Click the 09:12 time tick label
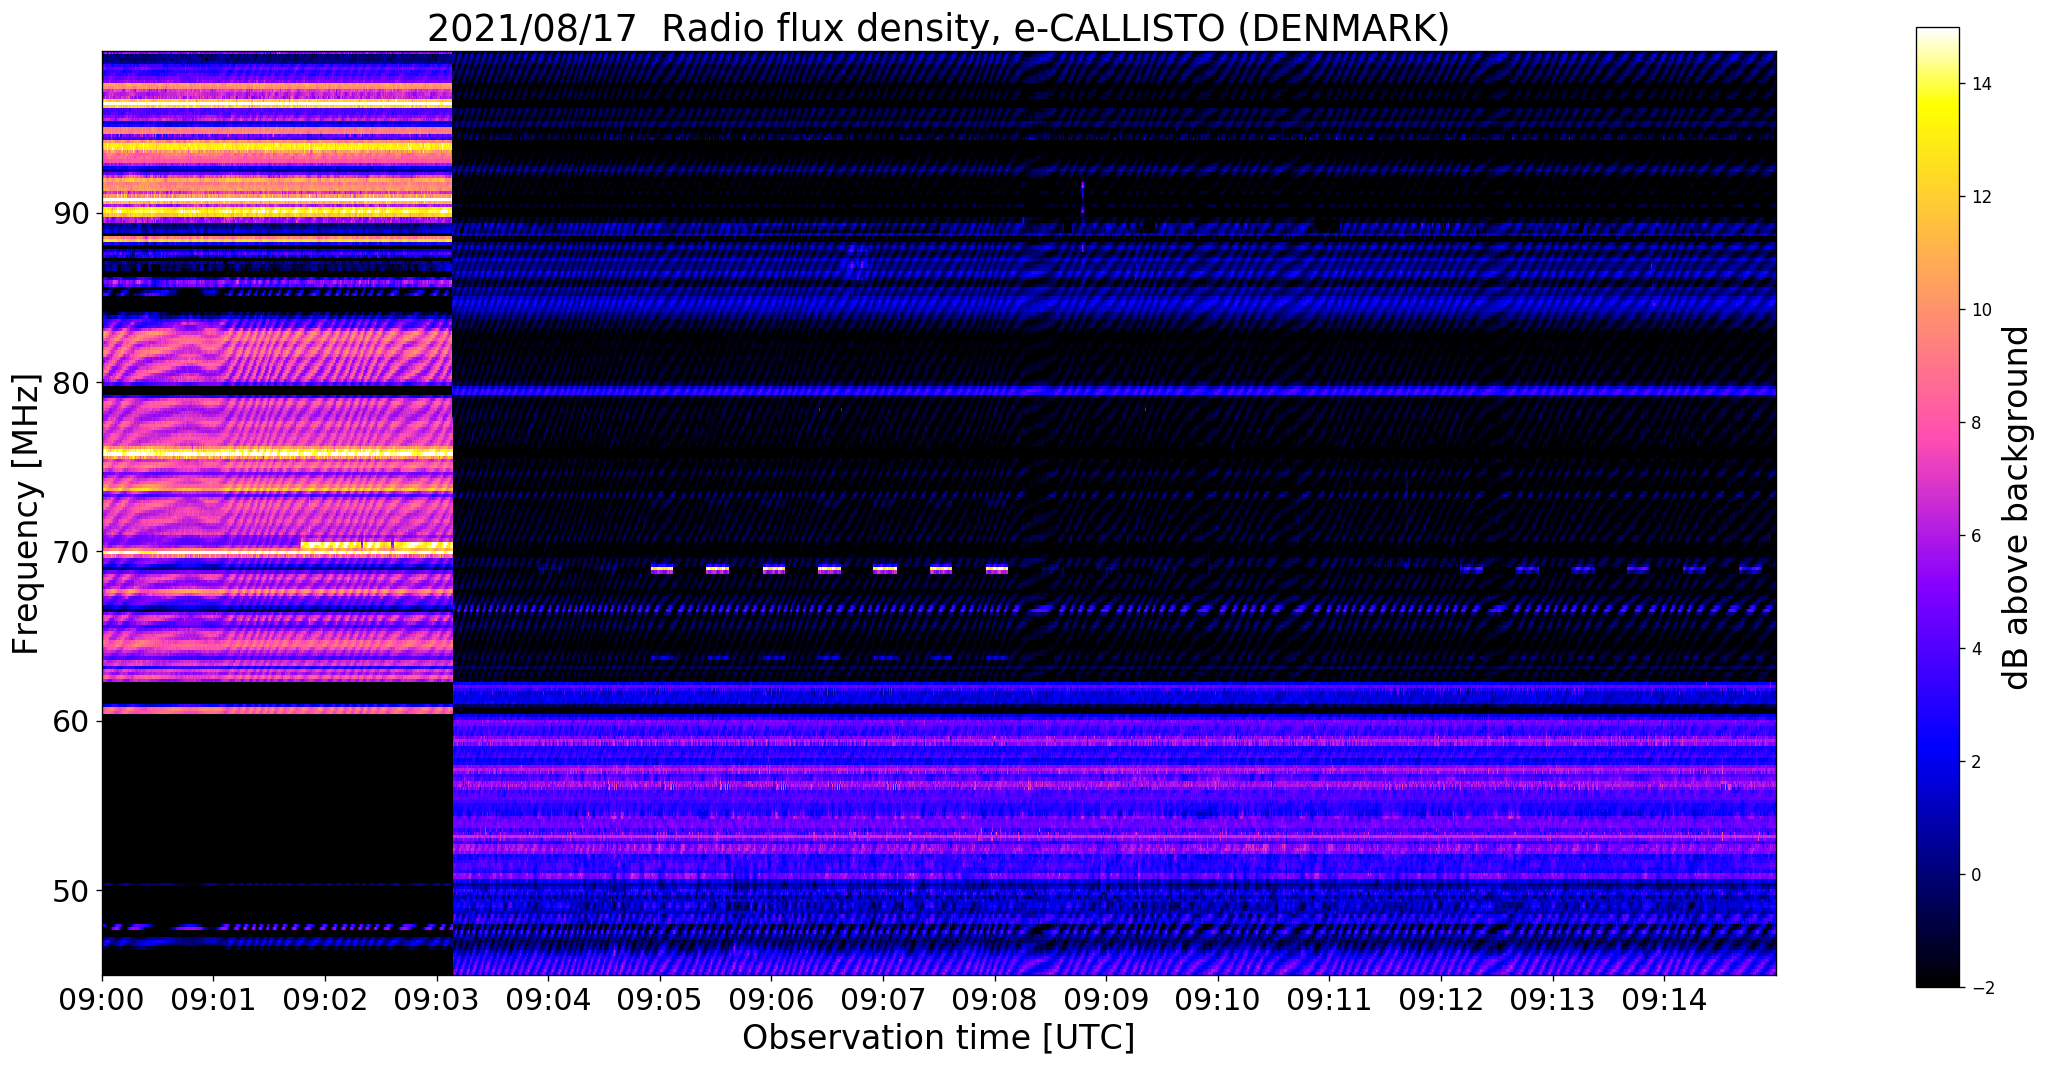This screenshot has width=2047, height=1067. [1441, 1000]
